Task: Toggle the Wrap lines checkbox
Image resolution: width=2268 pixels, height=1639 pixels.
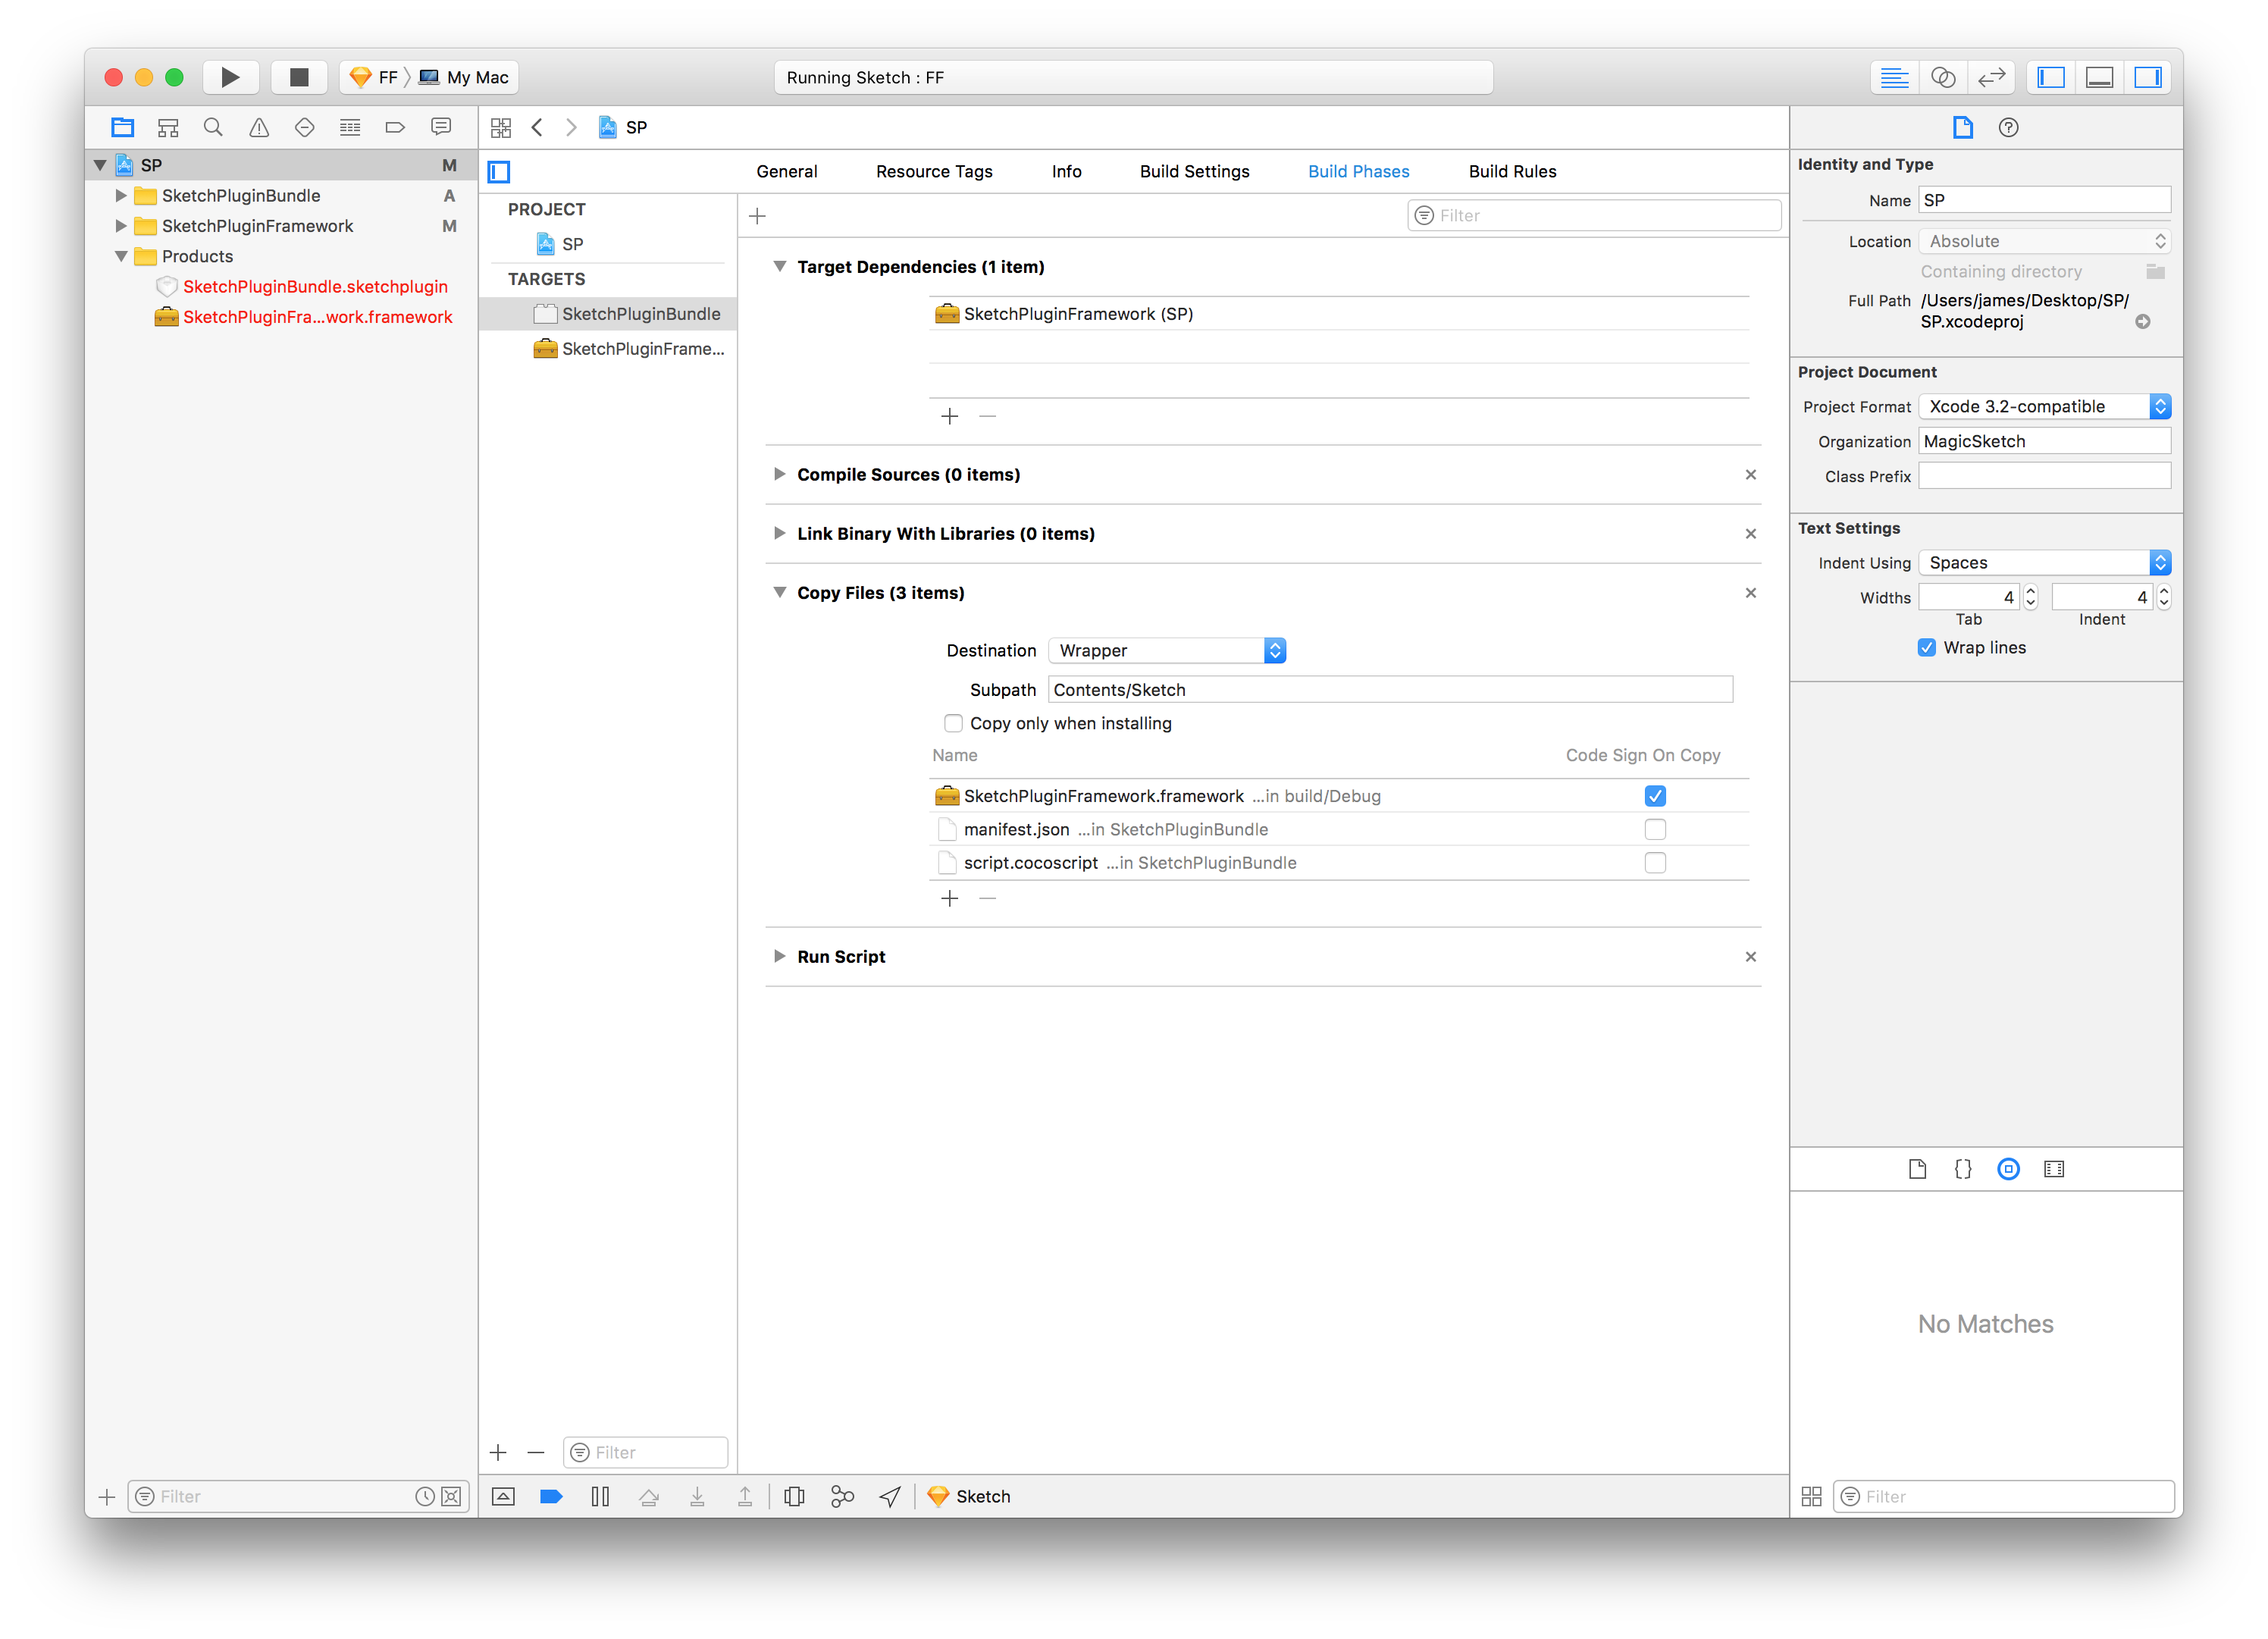Action: tap(1926, 647)
